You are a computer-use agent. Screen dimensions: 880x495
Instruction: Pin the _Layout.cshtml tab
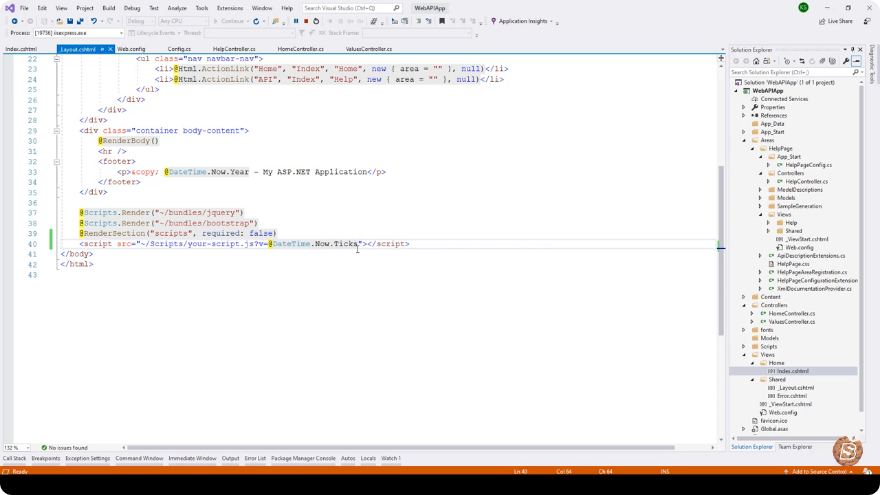pyautogui.click(x=102, y=49)
